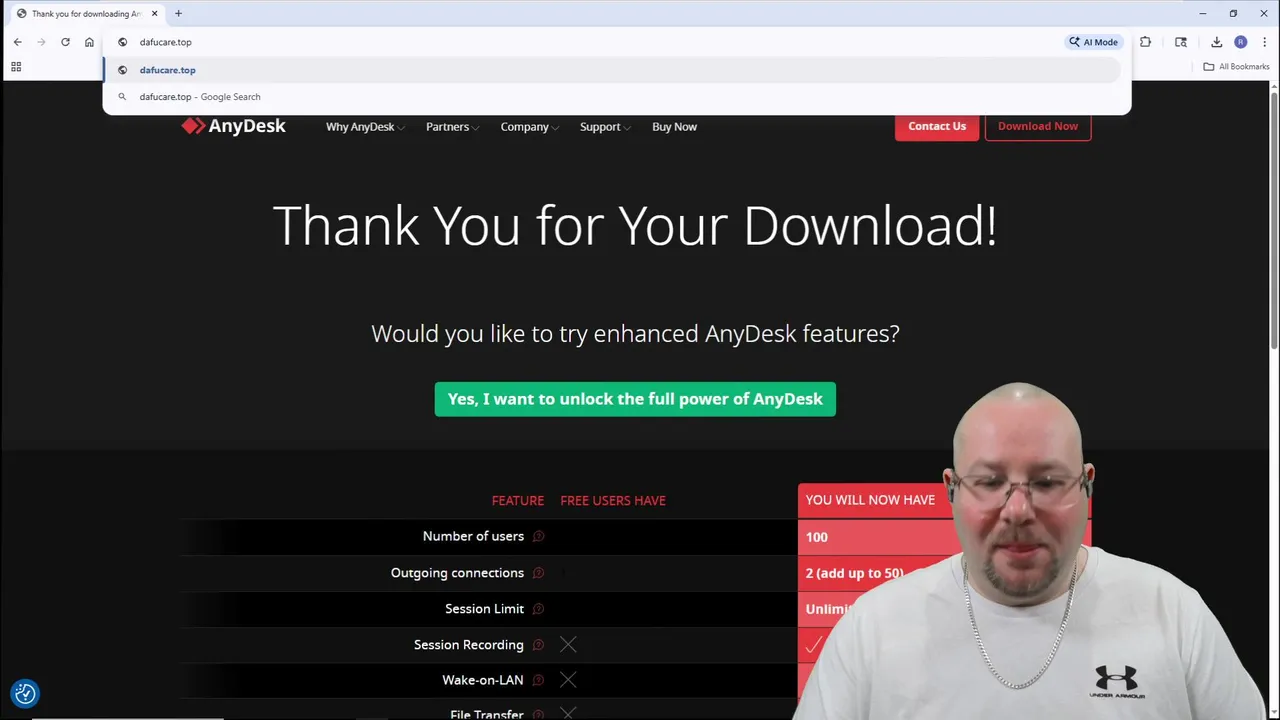This screenshot has height=720, width=1280.
Task: Expand the Why AnyDesk menu
Action: click(x=364, y=127)
